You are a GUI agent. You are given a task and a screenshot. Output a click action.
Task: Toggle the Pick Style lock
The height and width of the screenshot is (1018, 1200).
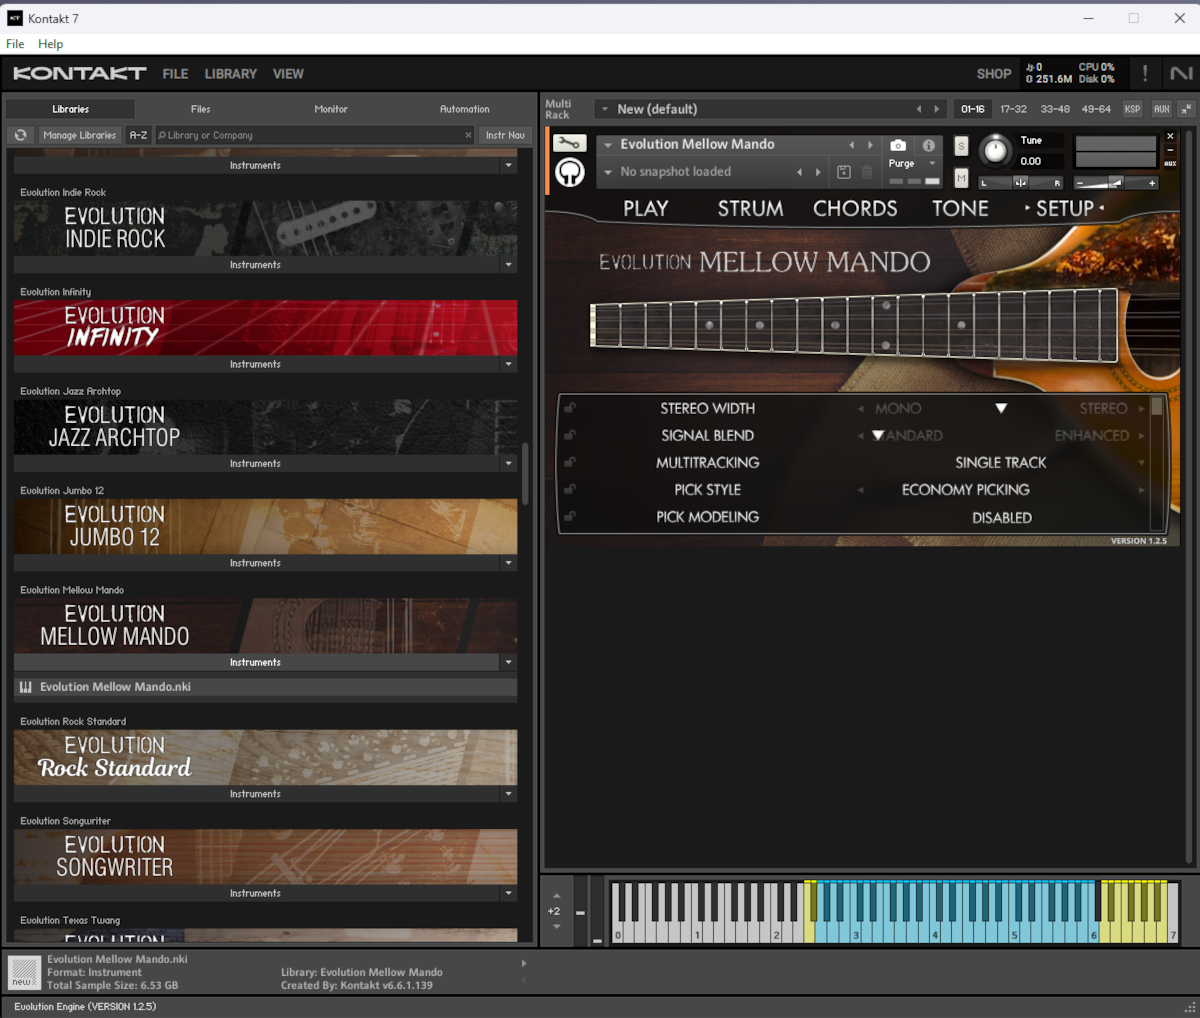(570, 489)
